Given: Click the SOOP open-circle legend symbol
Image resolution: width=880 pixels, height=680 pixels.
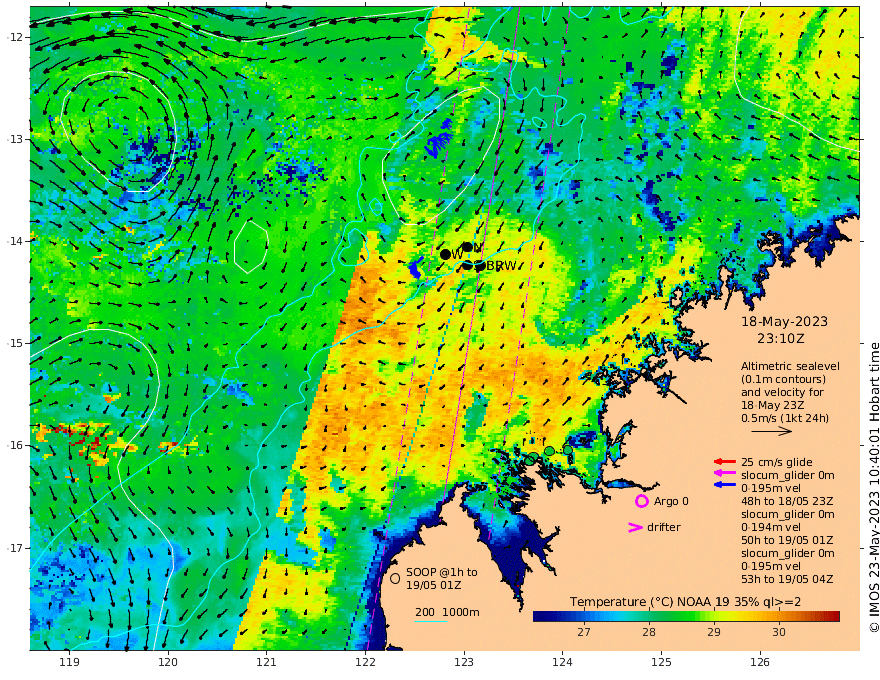Looking at the screenshot, I should pos(395,578).
